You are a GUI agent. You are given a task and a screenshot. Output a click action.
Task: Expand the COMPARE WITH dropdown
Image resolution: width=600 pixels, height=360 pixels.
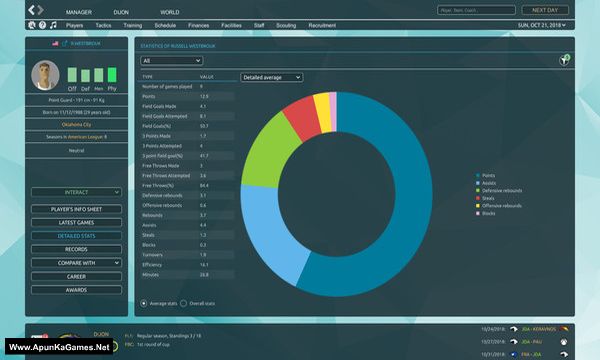click(77, 263)
